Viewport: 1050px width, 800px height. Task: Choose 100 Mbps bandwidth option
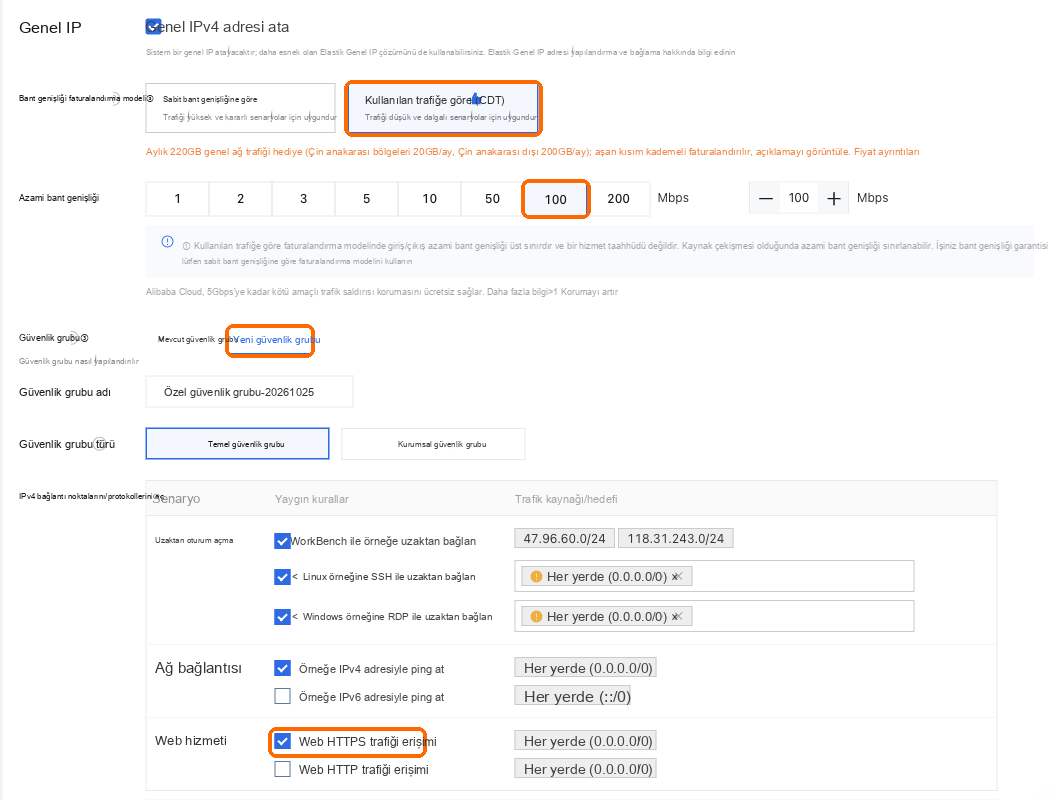tap(555, 199)
